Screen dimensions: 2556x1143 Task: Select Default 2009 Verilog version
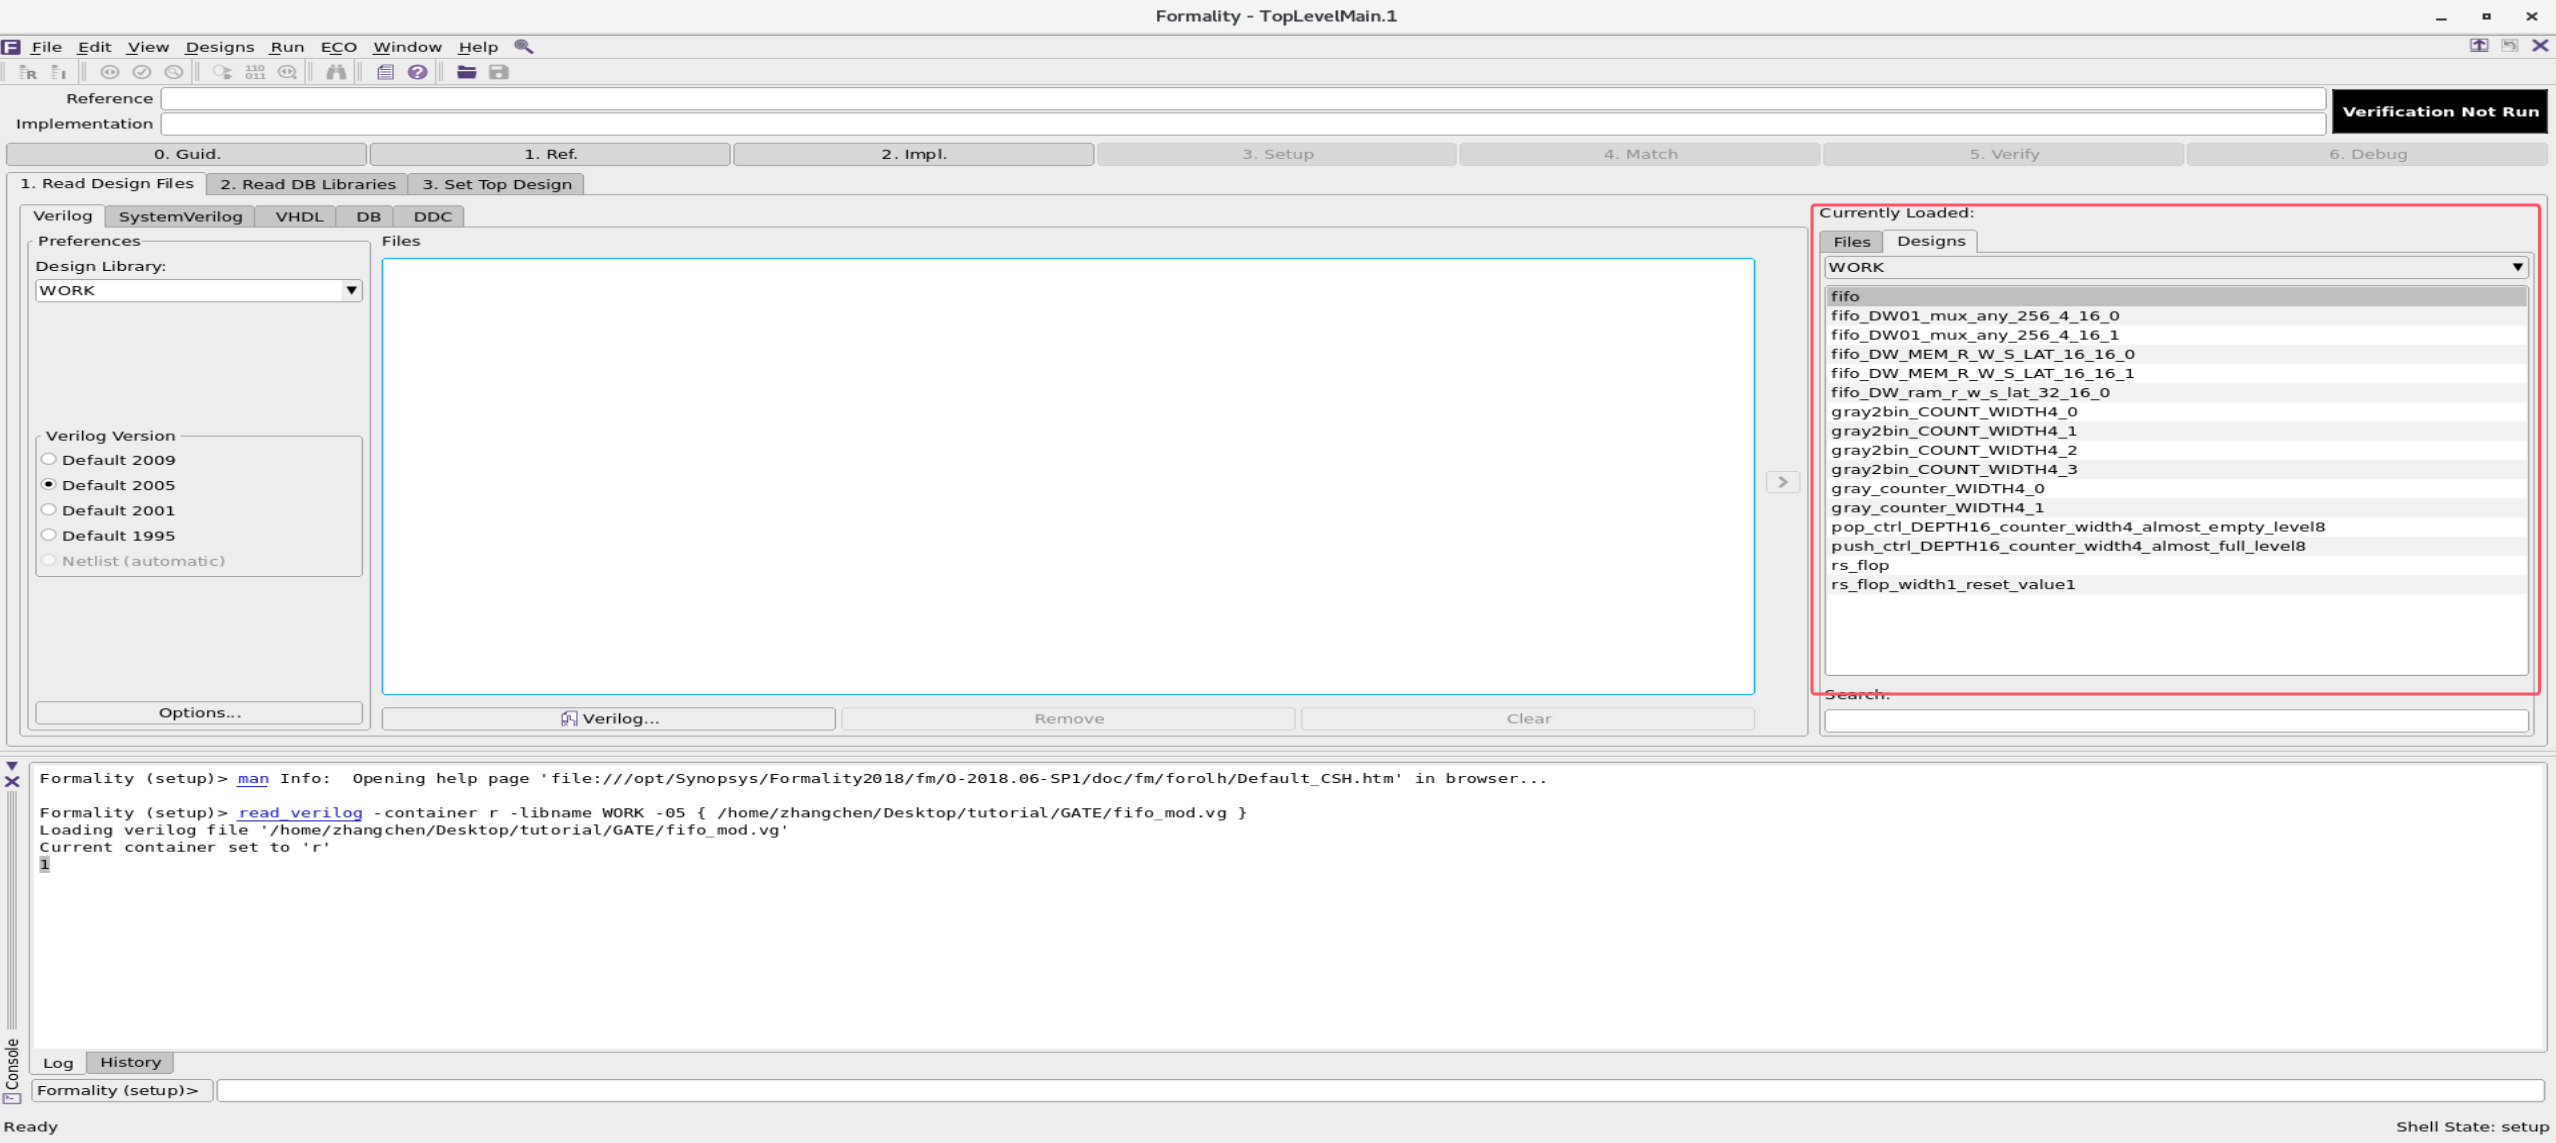(x=49, y=460)
